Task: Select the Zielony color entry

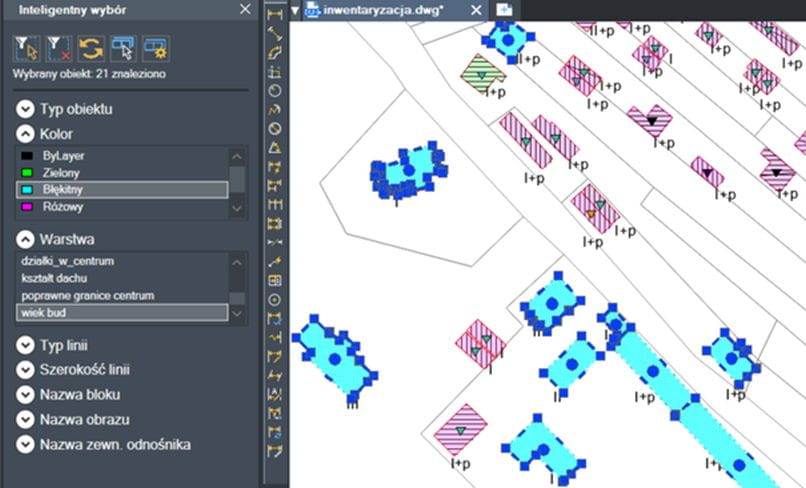Action: point(62,173)
